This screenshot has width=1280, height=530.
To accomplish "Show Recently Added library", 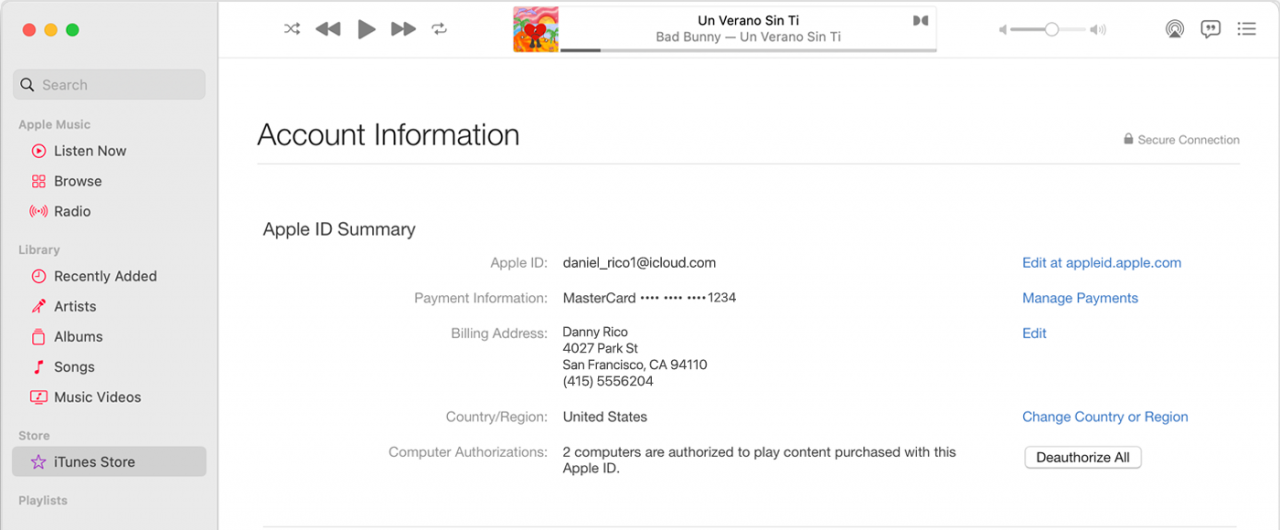I will [x=105, y=276].
